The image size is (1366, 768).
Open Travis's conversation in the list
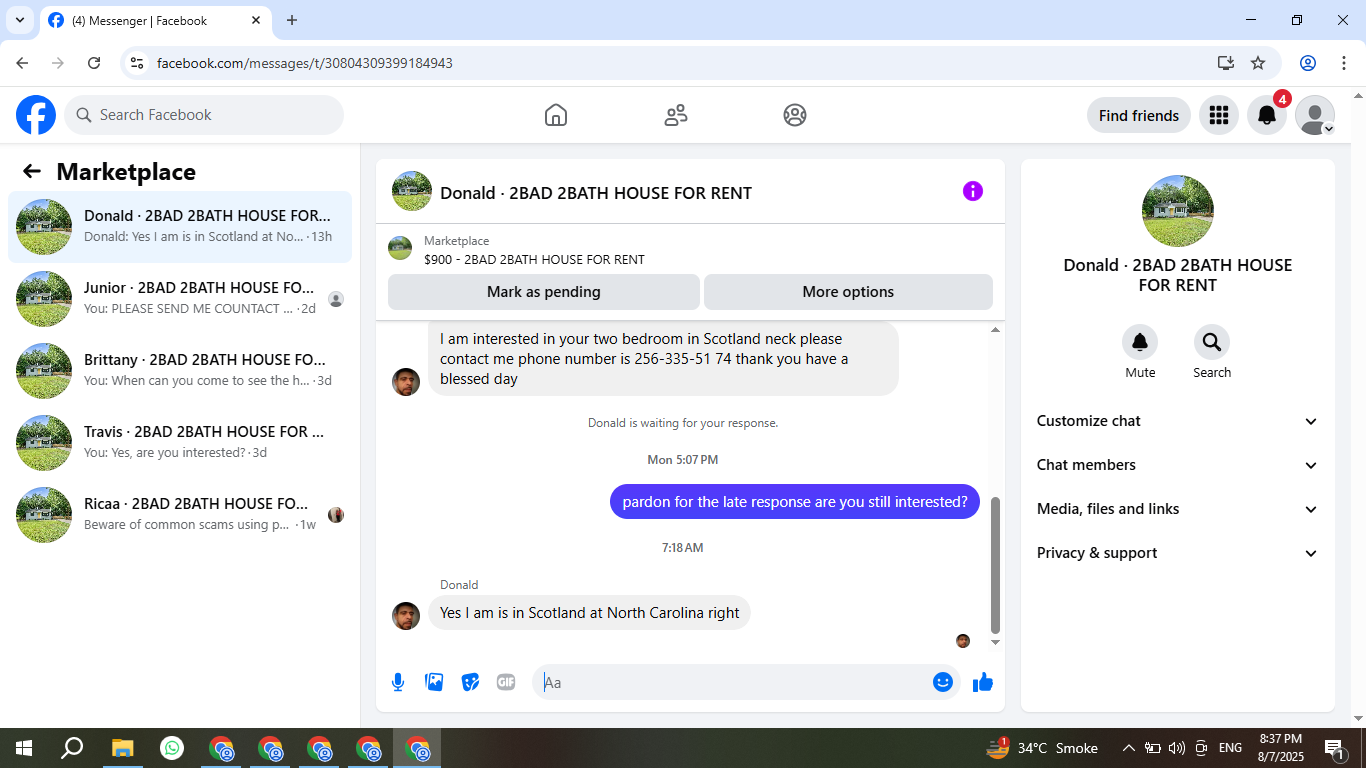(x=180, y=443)
